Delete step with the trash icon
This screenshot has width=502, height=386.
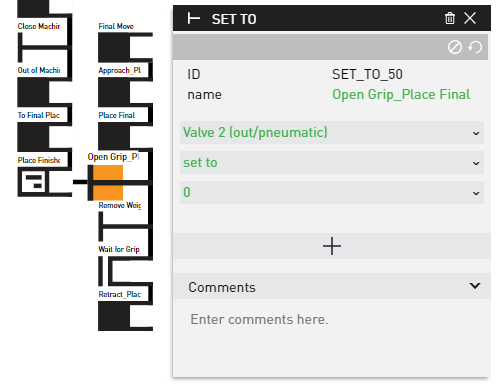point(450,18)
